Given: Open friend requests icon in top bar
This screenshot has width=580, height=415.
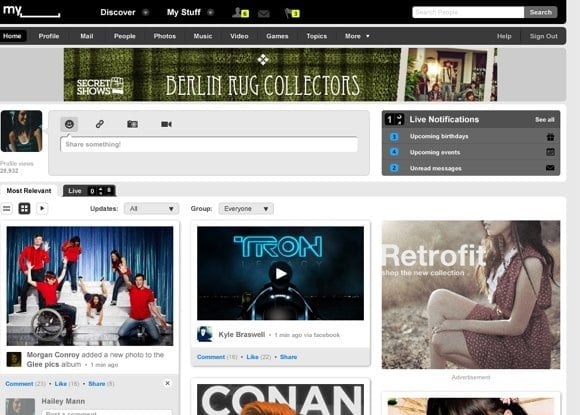Looking at the screenshot, I should [240, 13].
